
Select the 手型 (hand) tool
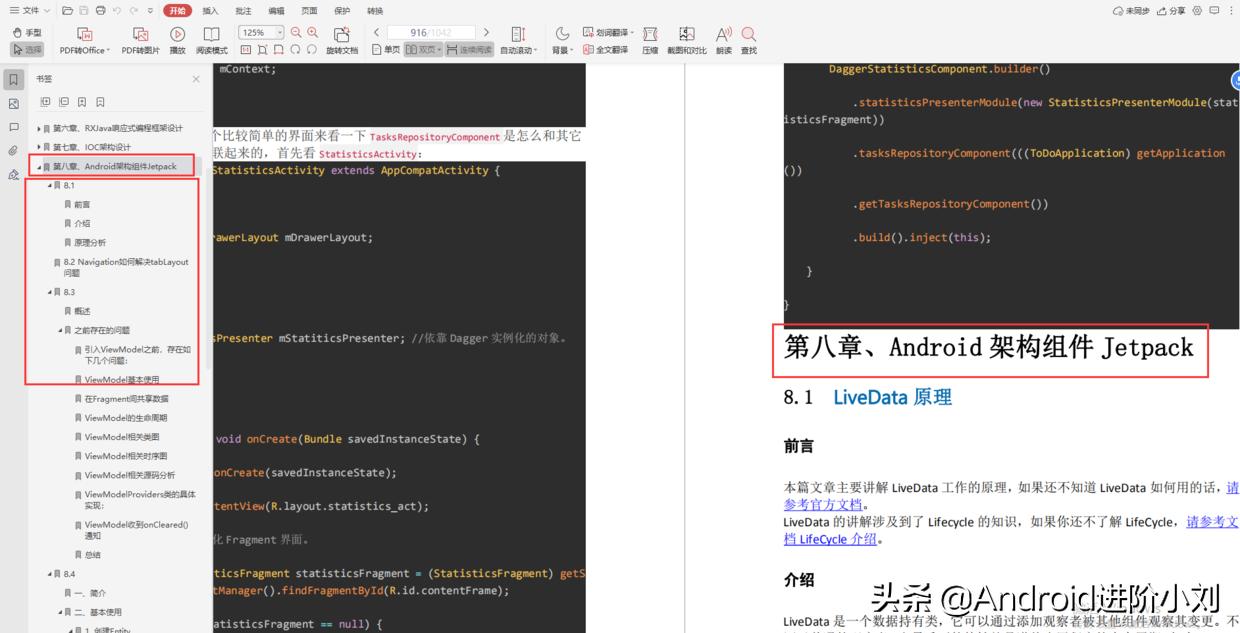[26, 31]
